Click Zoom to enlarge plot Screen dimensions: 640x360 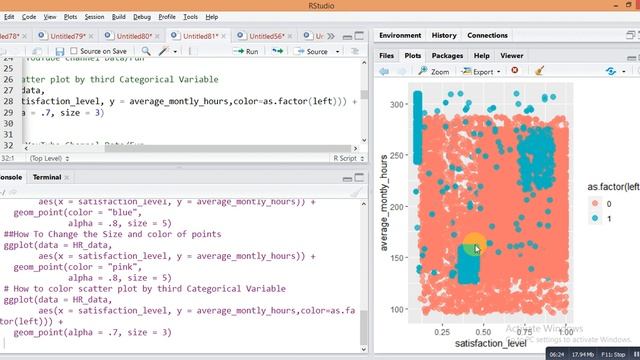click(x=434, y=72)
